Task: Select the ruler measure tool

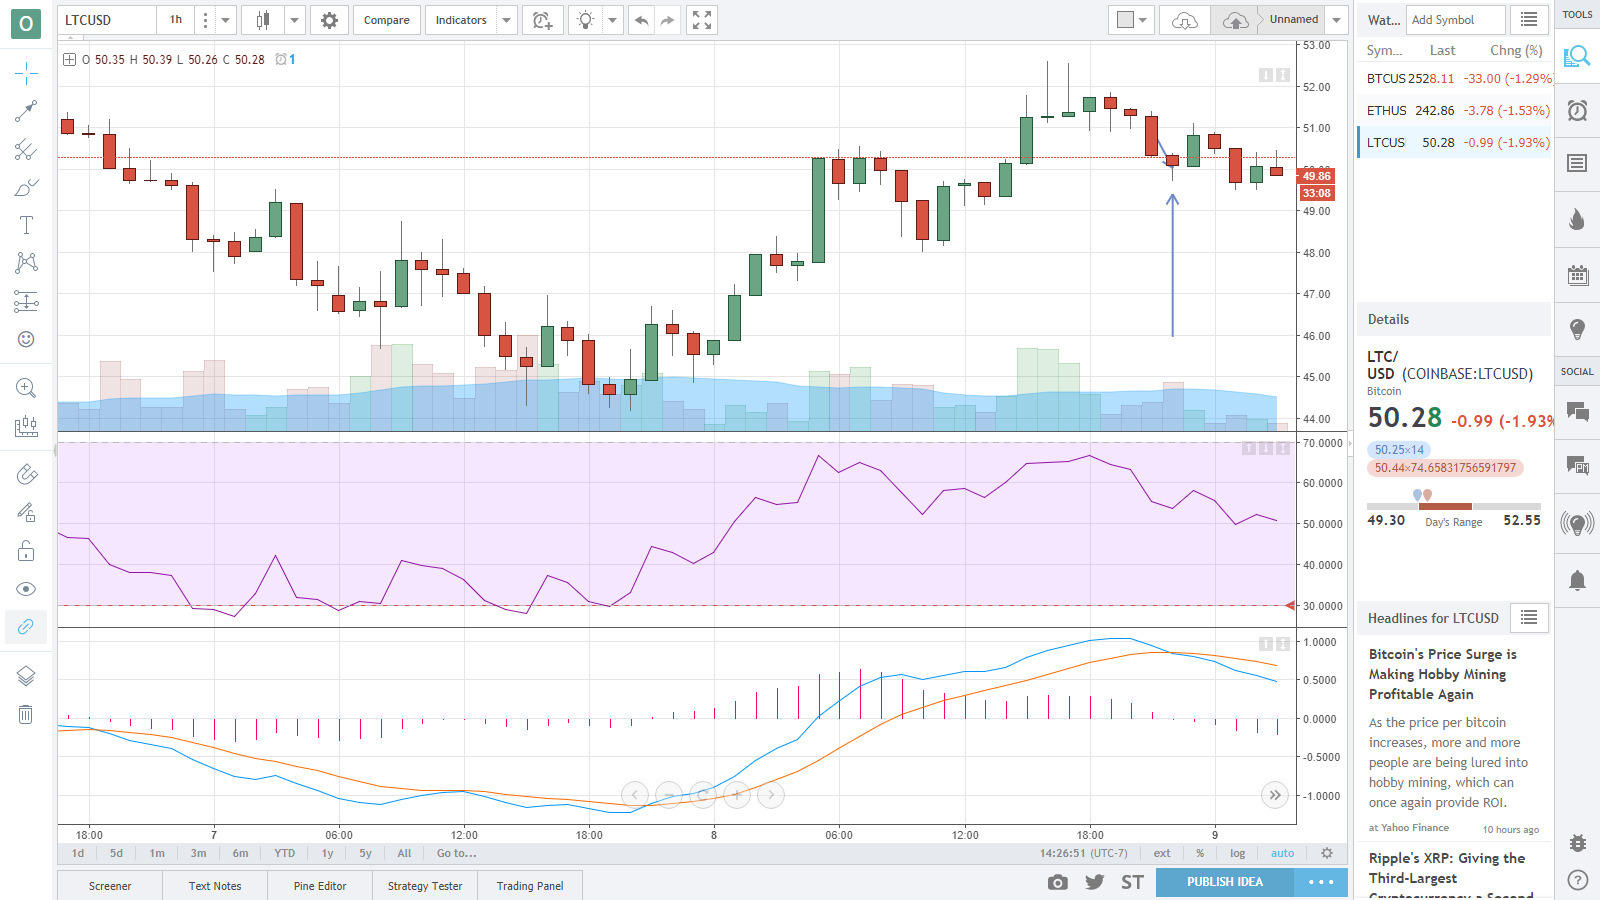Action: 26,427
